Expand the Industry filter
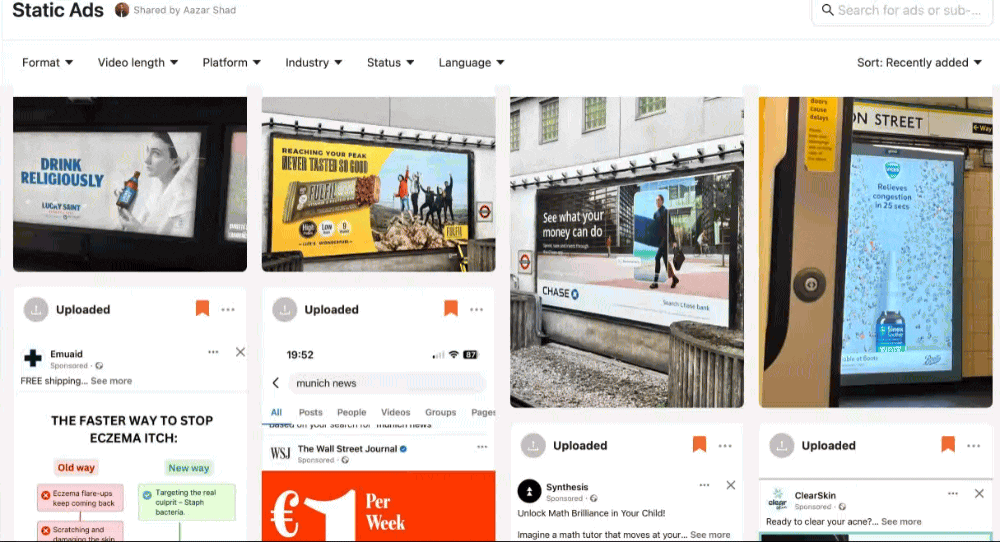 point(313,62)
